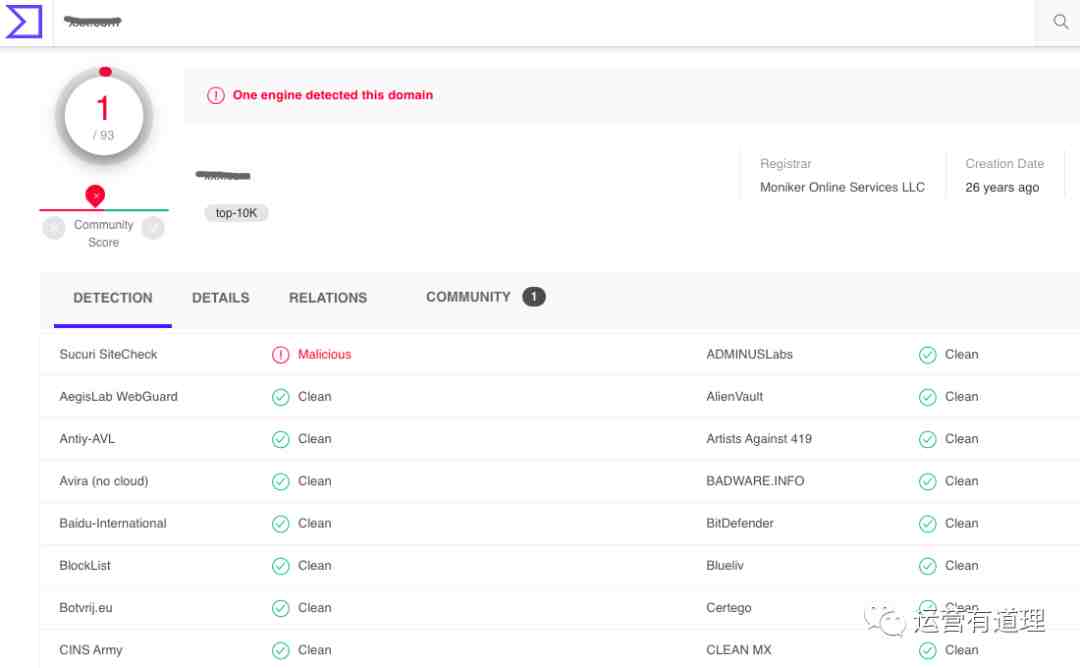Click the 'Blueliv' engine name
1080x668 pixels.
[725, 565]
